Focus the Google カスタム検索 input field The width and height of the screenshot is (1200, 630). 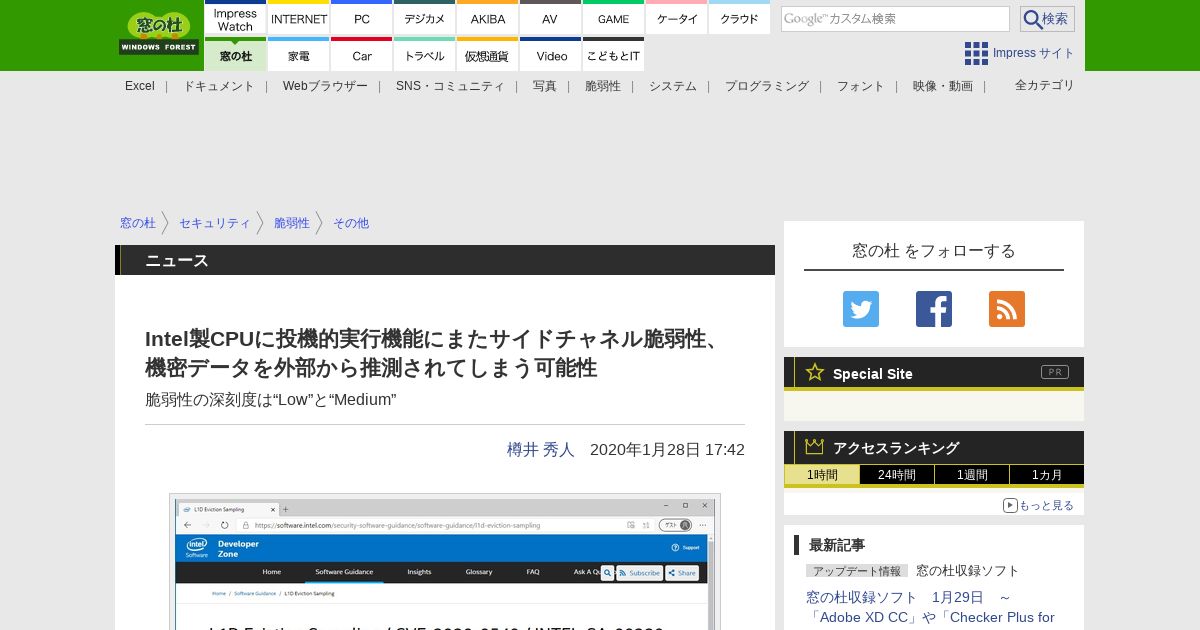[895, 19]
